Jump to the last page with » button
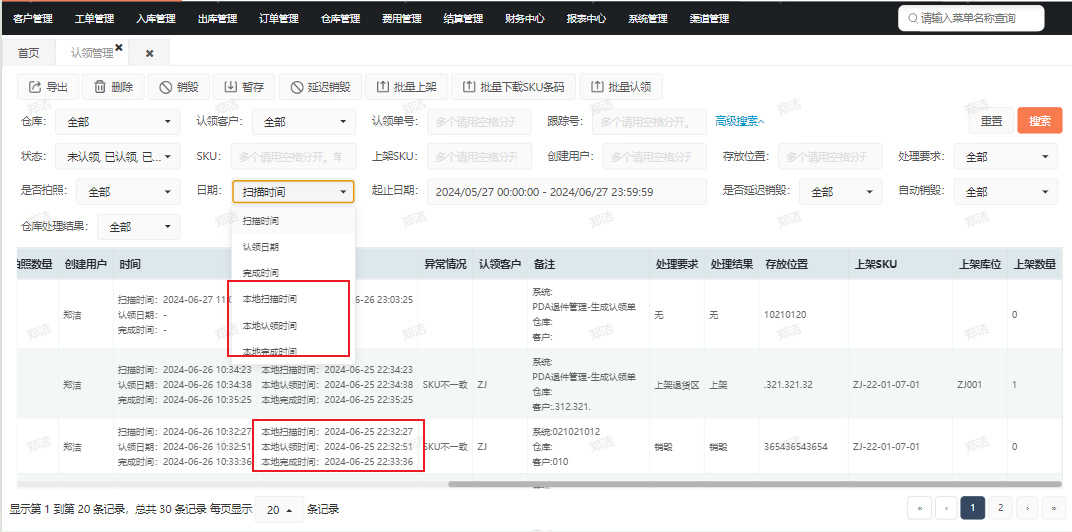The image size is (1072, 532). (x=1053, y=507)
